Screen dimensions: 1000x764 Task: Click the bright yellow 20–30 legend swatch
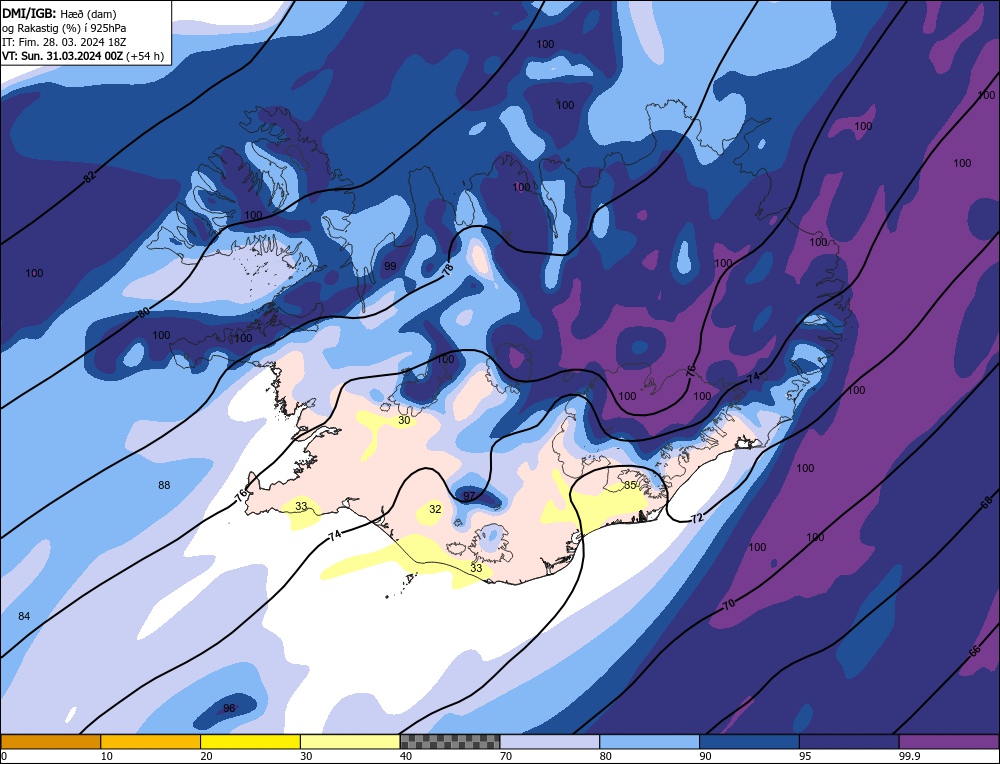250,741
